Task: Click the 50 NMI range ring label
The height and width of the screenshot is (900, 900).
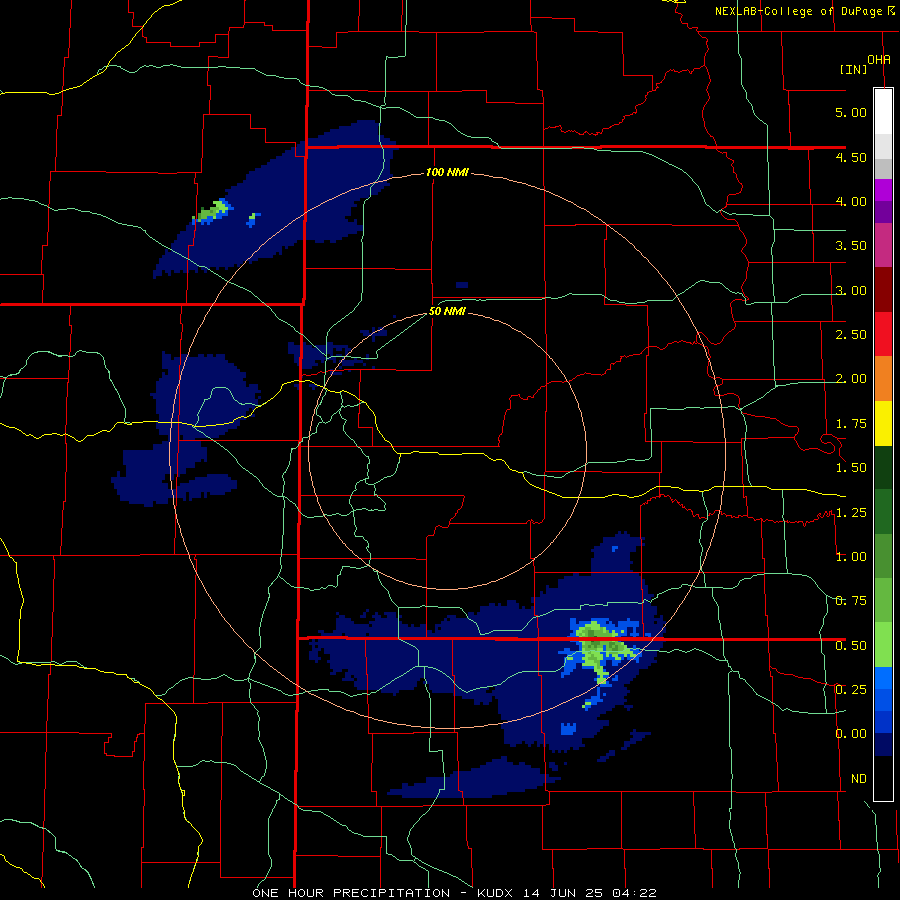Action: (447, 312)
